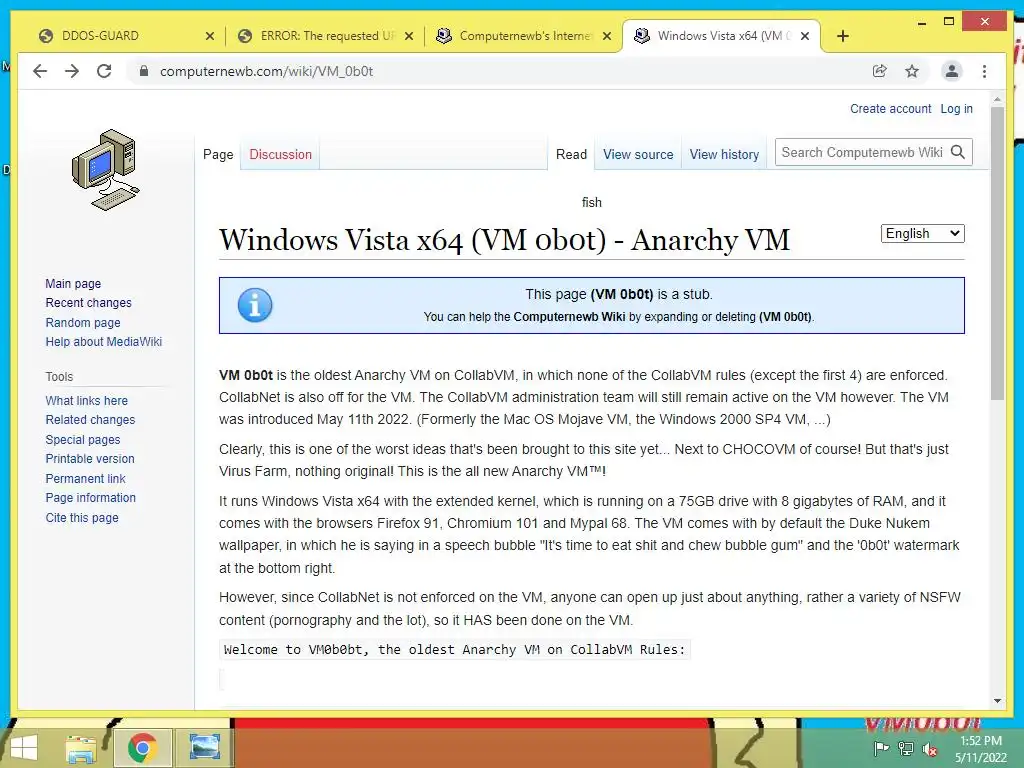Click the padlock site info icon

(x=144, y=71)
